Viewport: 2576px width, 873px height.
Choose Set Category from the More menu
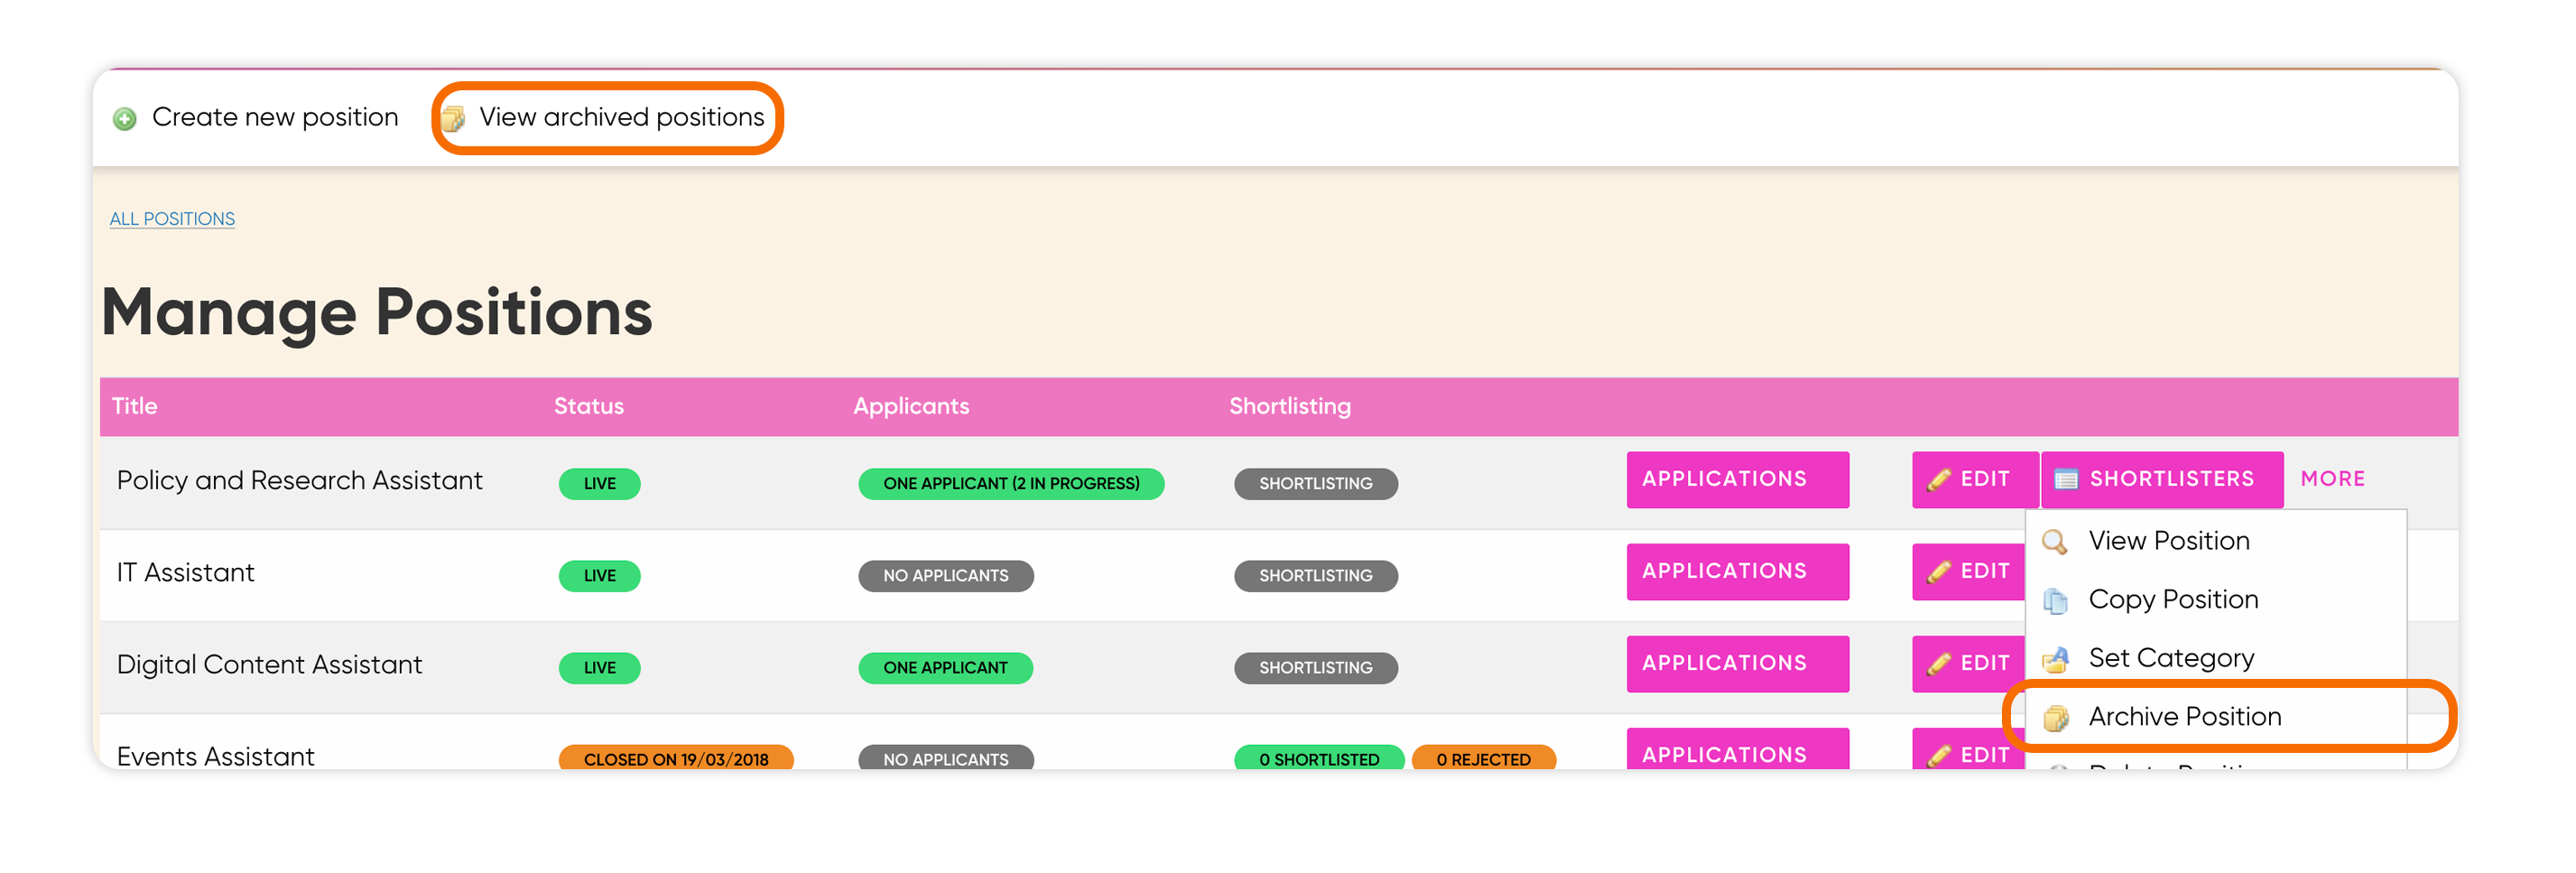click(x=2216, y=658)
